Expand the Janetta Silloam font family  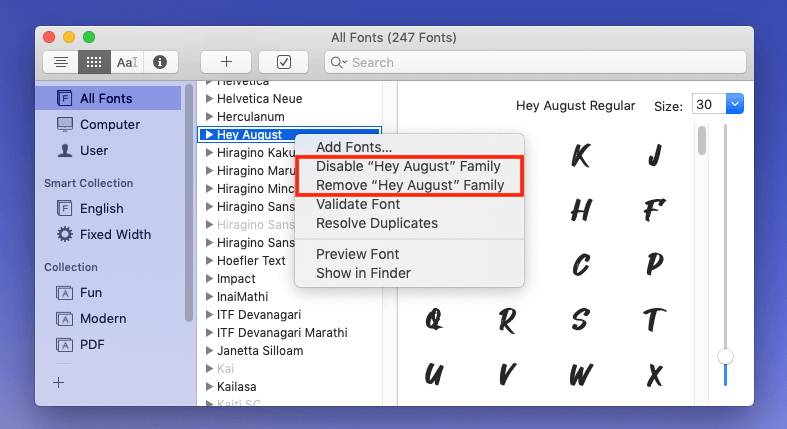[x=209, y=350]
